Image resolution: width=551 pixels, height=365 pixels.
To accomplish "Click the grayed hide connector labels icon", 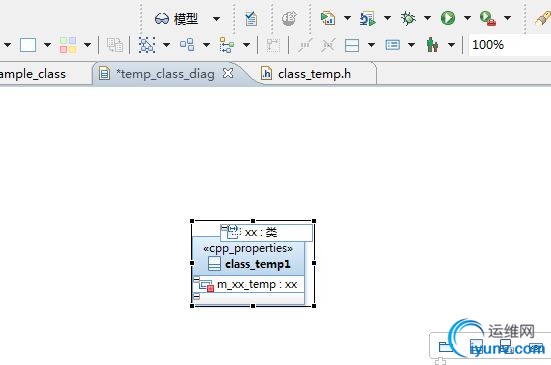I will pyautogui.click(x=328, y=45).
